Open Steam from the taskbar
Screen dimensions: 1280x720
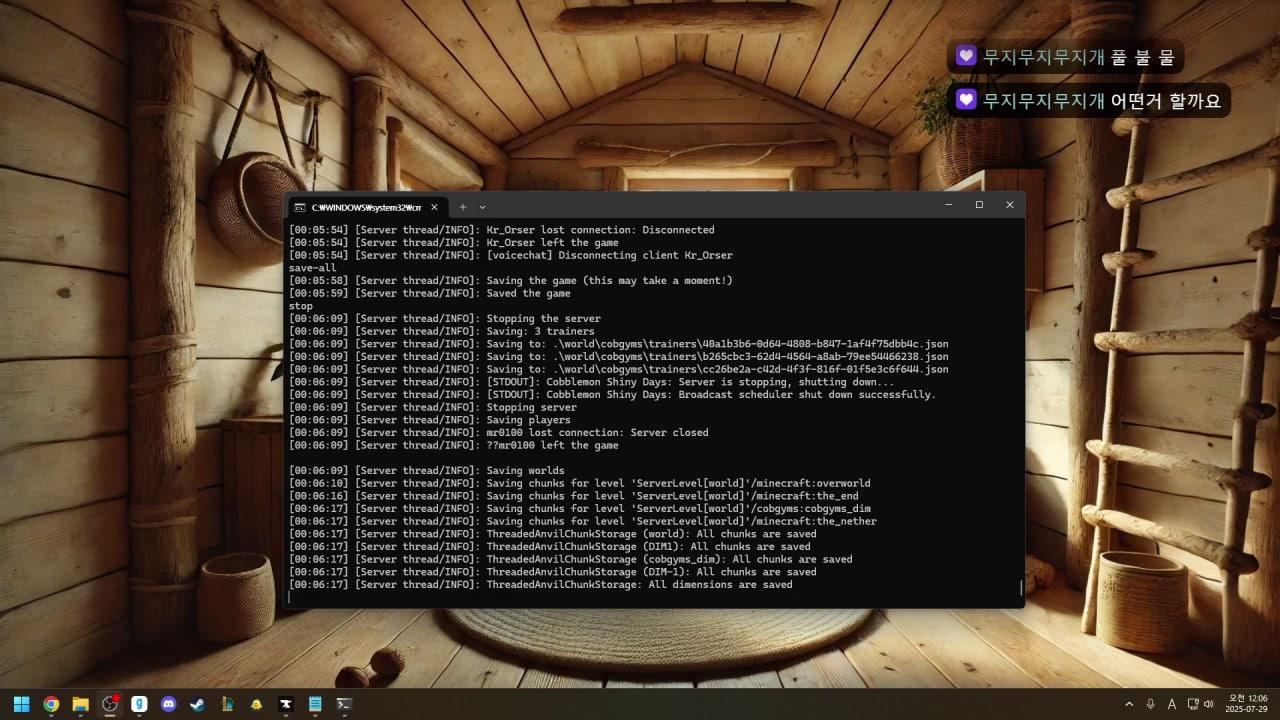coord(198,704)
